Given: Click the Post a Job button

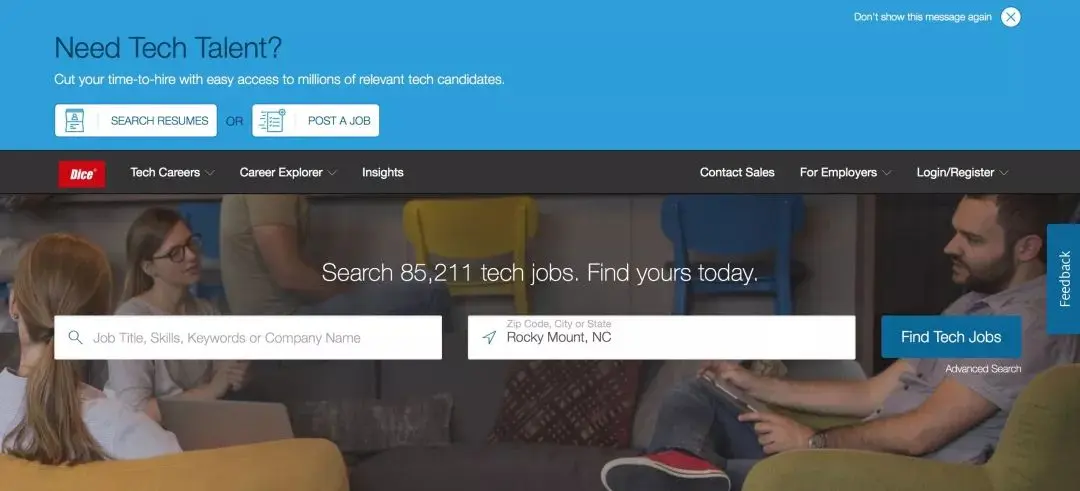Looking at the screenshot, I should (x=315, y=121).
